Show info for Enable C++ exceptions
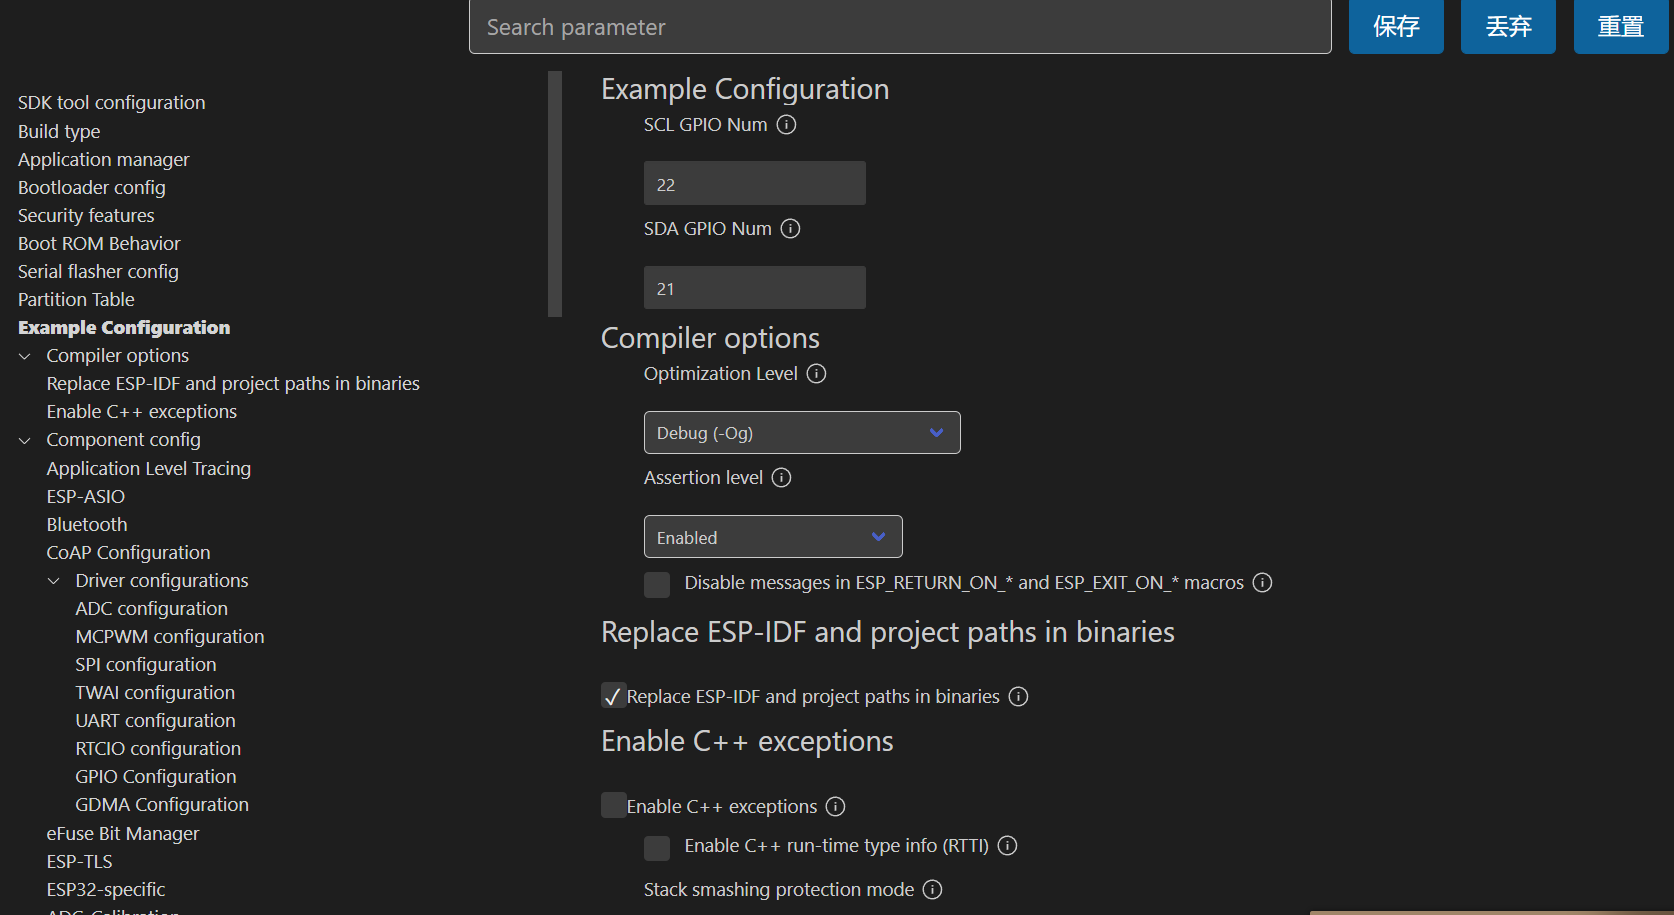Image resolution: width=1674 pixels, height=915 pixels. (x=836, y=807)
